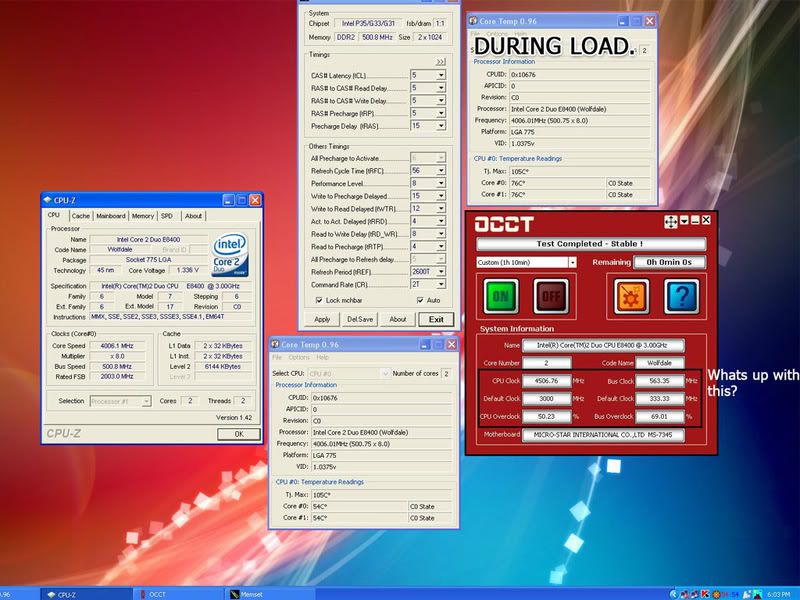Switch to the SPD tab in CPU-Z
800x600 pixels.
tap(167, 216)
